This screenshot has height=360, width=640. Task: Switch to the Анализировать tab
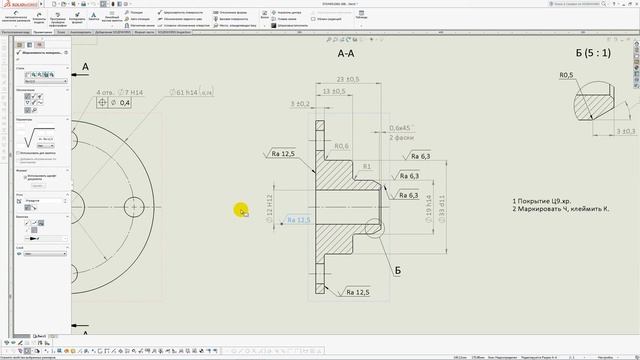pos(80,32)
